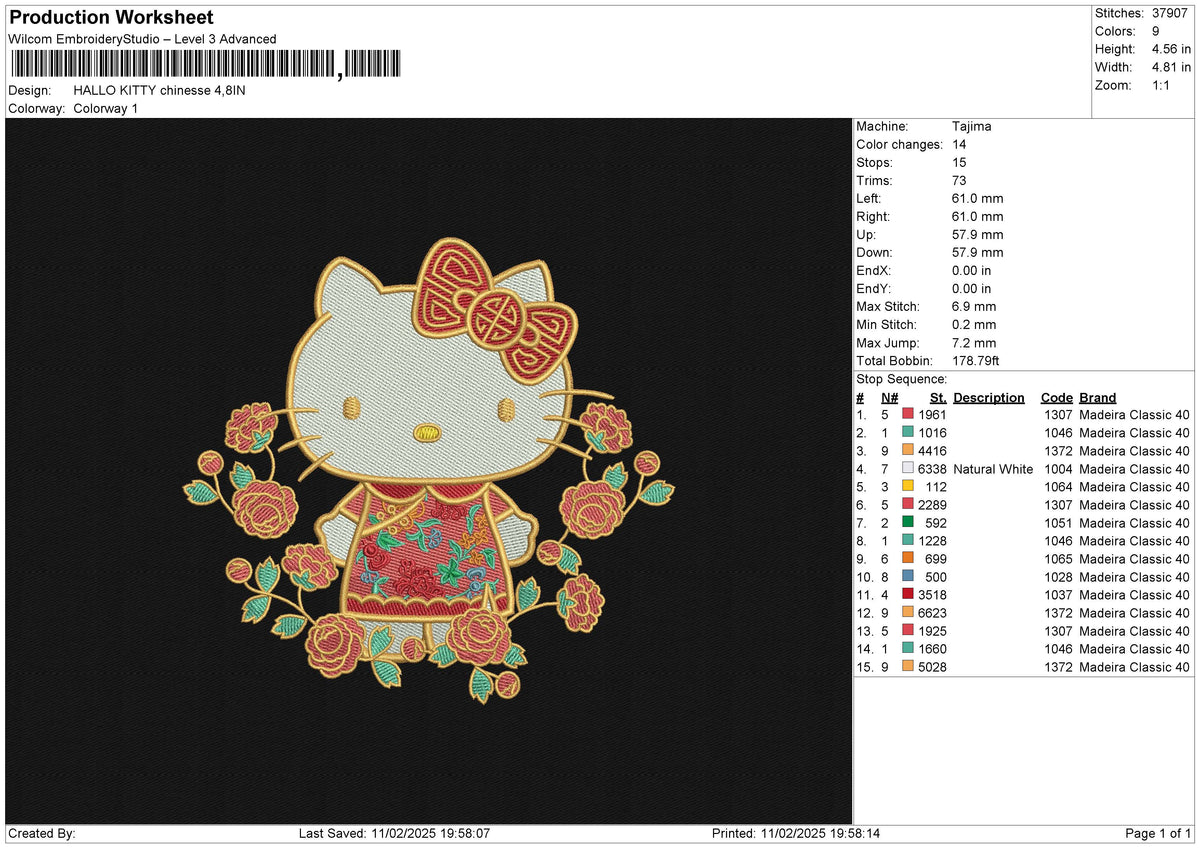
Task: Click the colorway value 'Colorway 1'
Action: coord(106,108)
